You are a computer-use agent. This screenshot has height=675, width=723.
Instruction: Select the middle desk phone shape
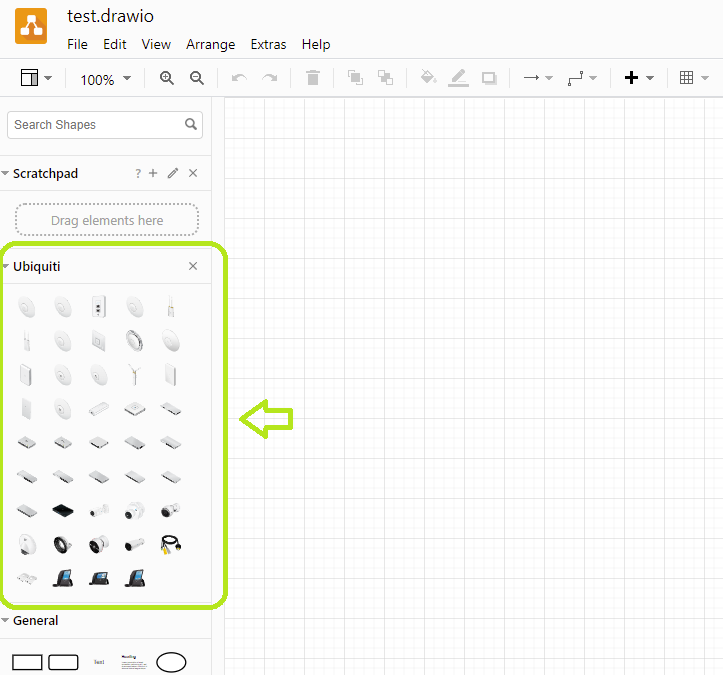click(x=99, y=578)
